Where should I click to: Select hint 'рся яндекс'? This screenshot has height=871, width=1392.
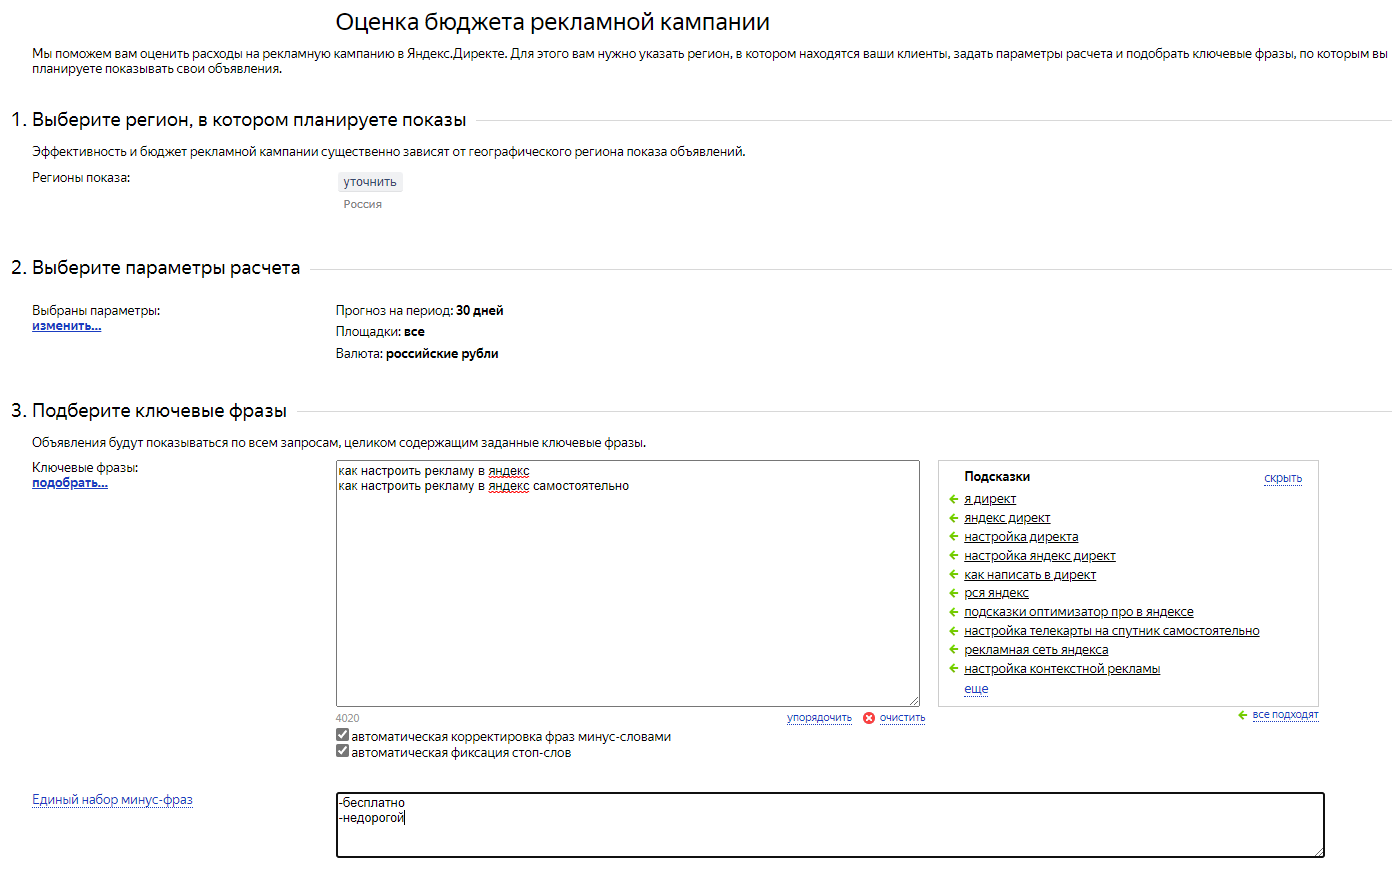[996, 593]
